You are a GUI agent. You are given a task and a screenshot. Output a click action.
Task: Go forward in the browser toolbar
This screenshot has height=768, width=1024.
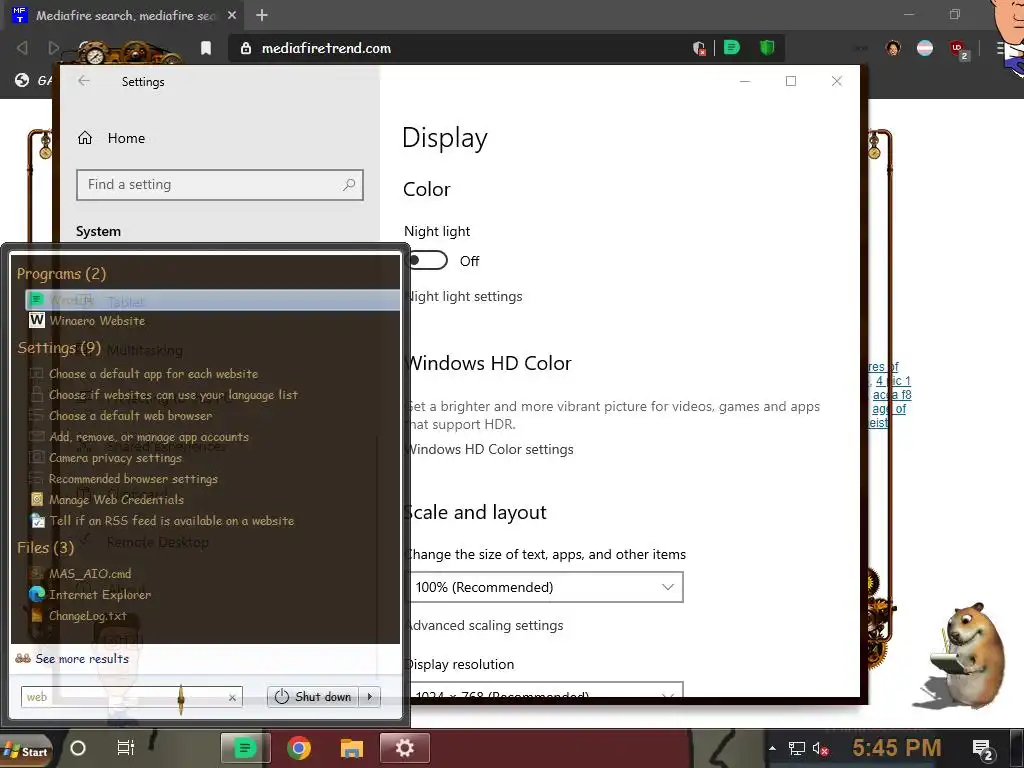[54, 48]
